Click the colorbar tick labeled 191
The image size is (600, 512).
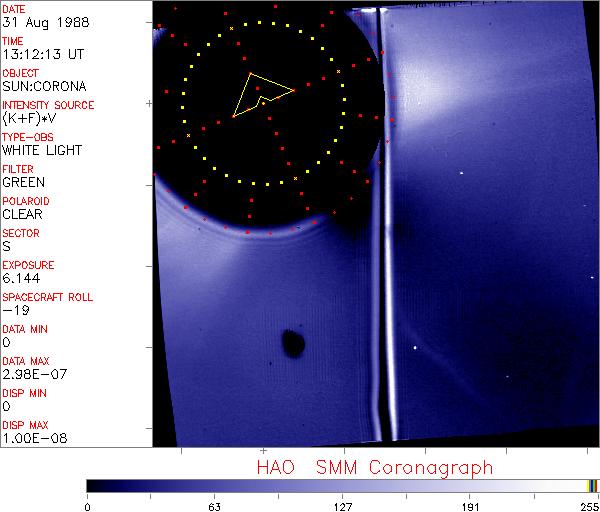(470, 506)
